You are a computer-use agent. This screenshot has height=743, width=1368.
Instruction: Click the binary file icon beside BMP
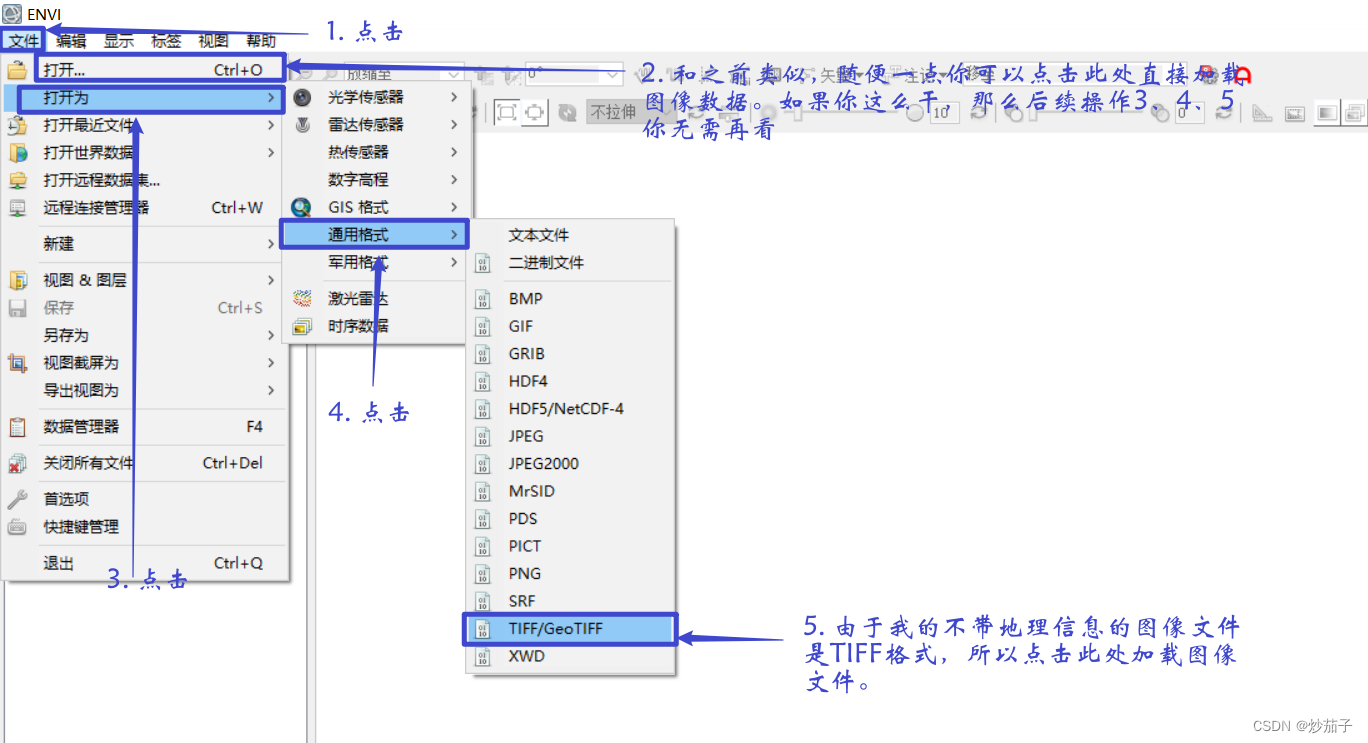pos(483,298)
